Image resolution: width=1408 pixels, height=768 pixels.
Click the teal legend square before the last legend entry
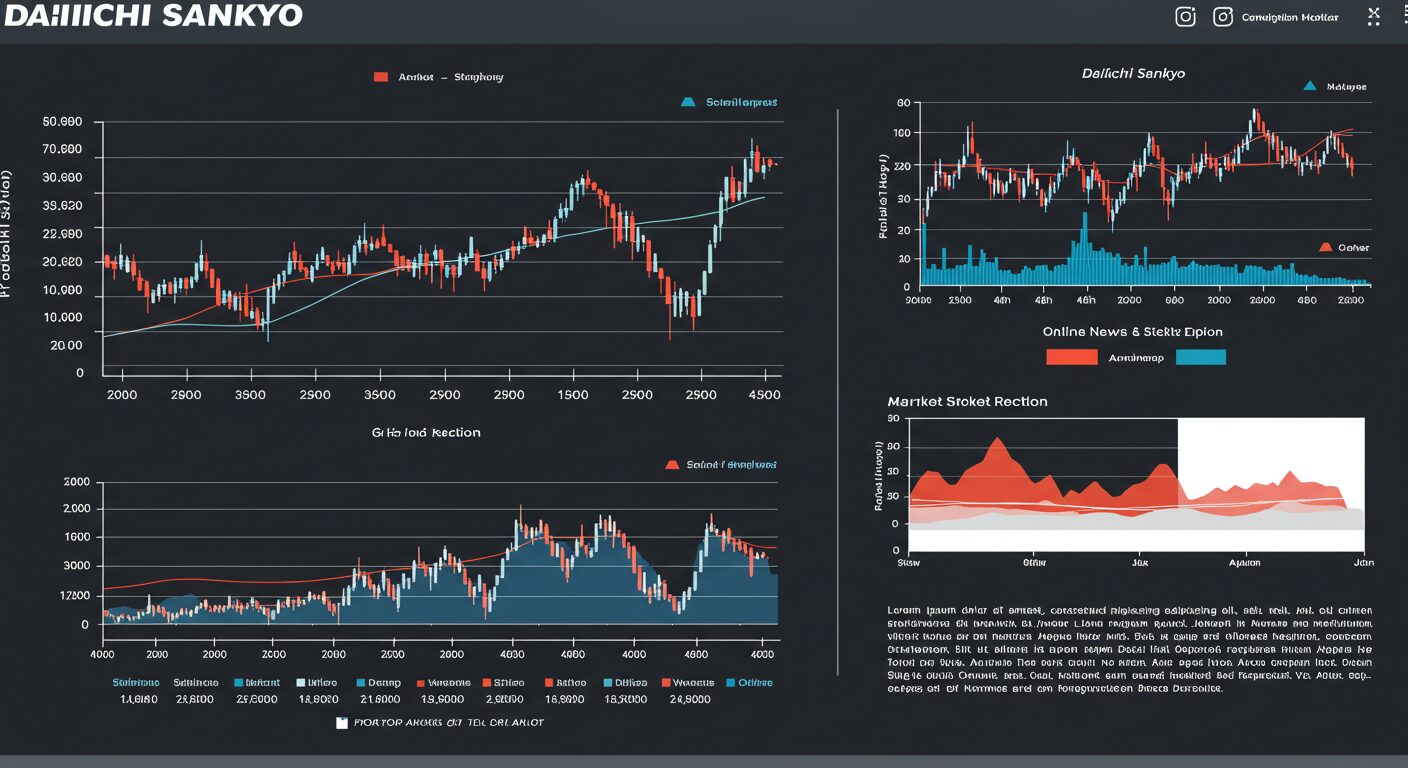(x=730, y=683)
